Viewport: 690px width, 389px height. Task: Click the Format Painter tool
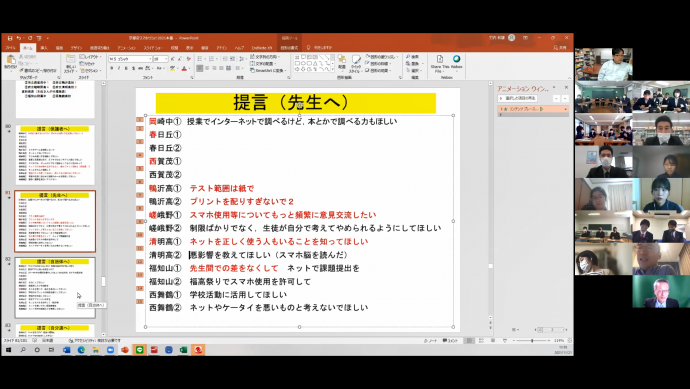click(x=38, y=70)
